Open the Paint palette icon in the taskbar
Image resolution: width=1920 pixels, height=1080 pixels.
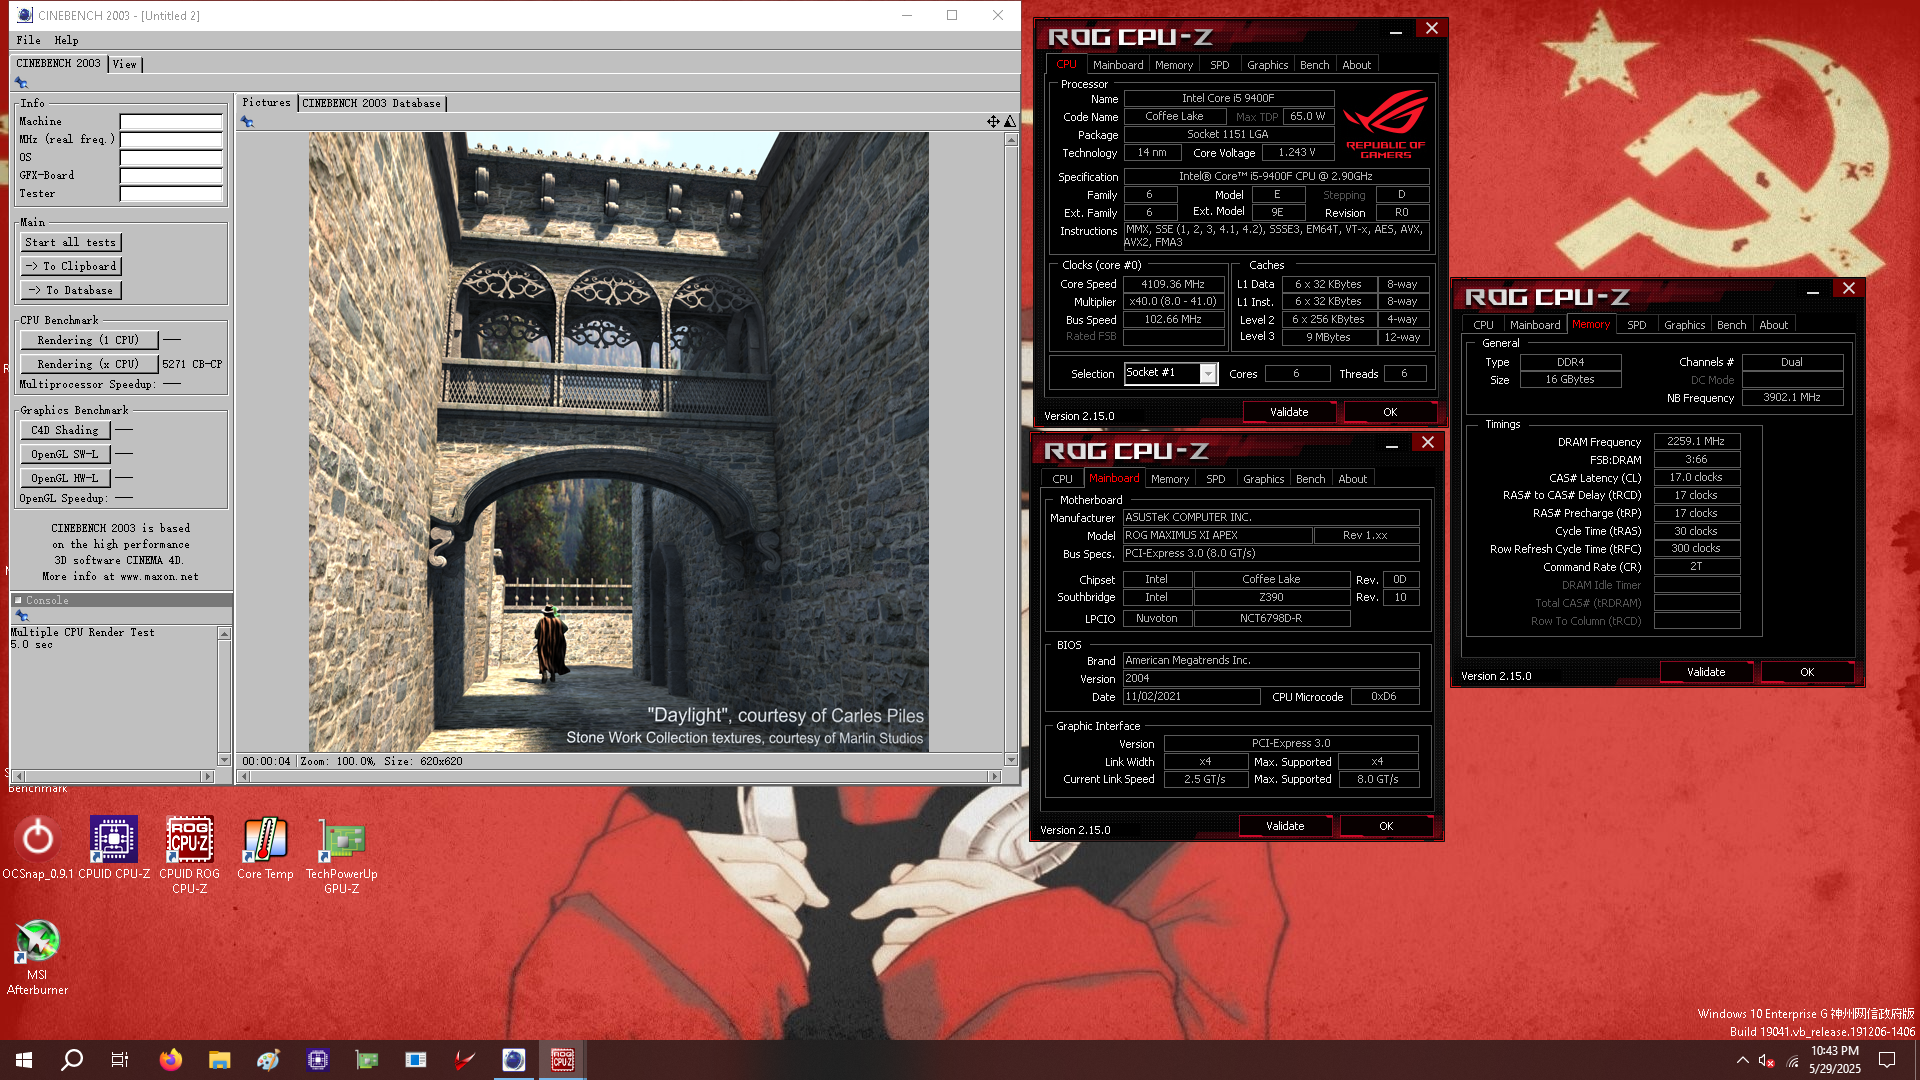(268, 1060)
